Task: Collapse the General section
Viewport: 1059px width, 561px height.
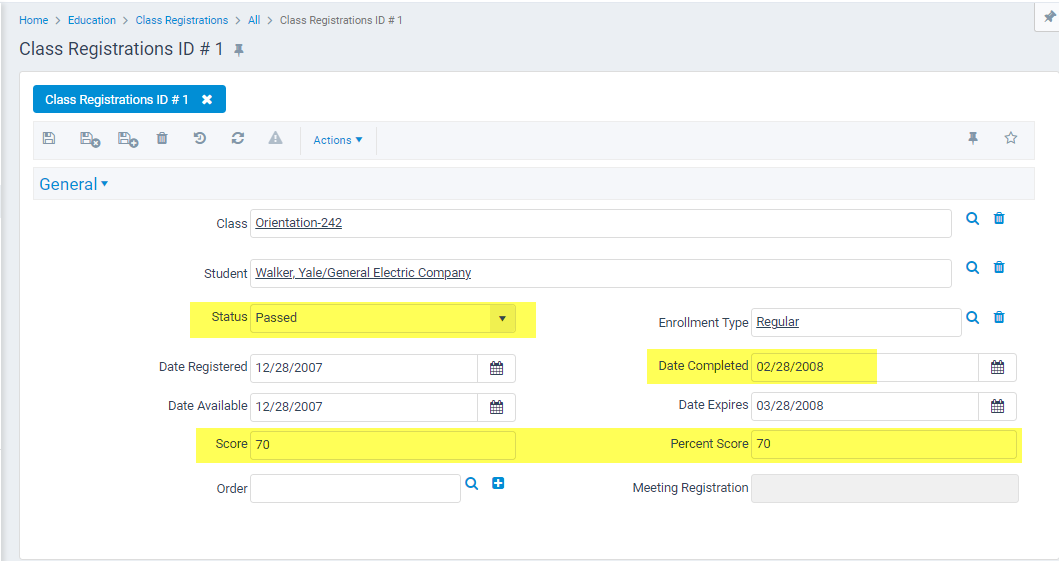Action: coord(74,184)
